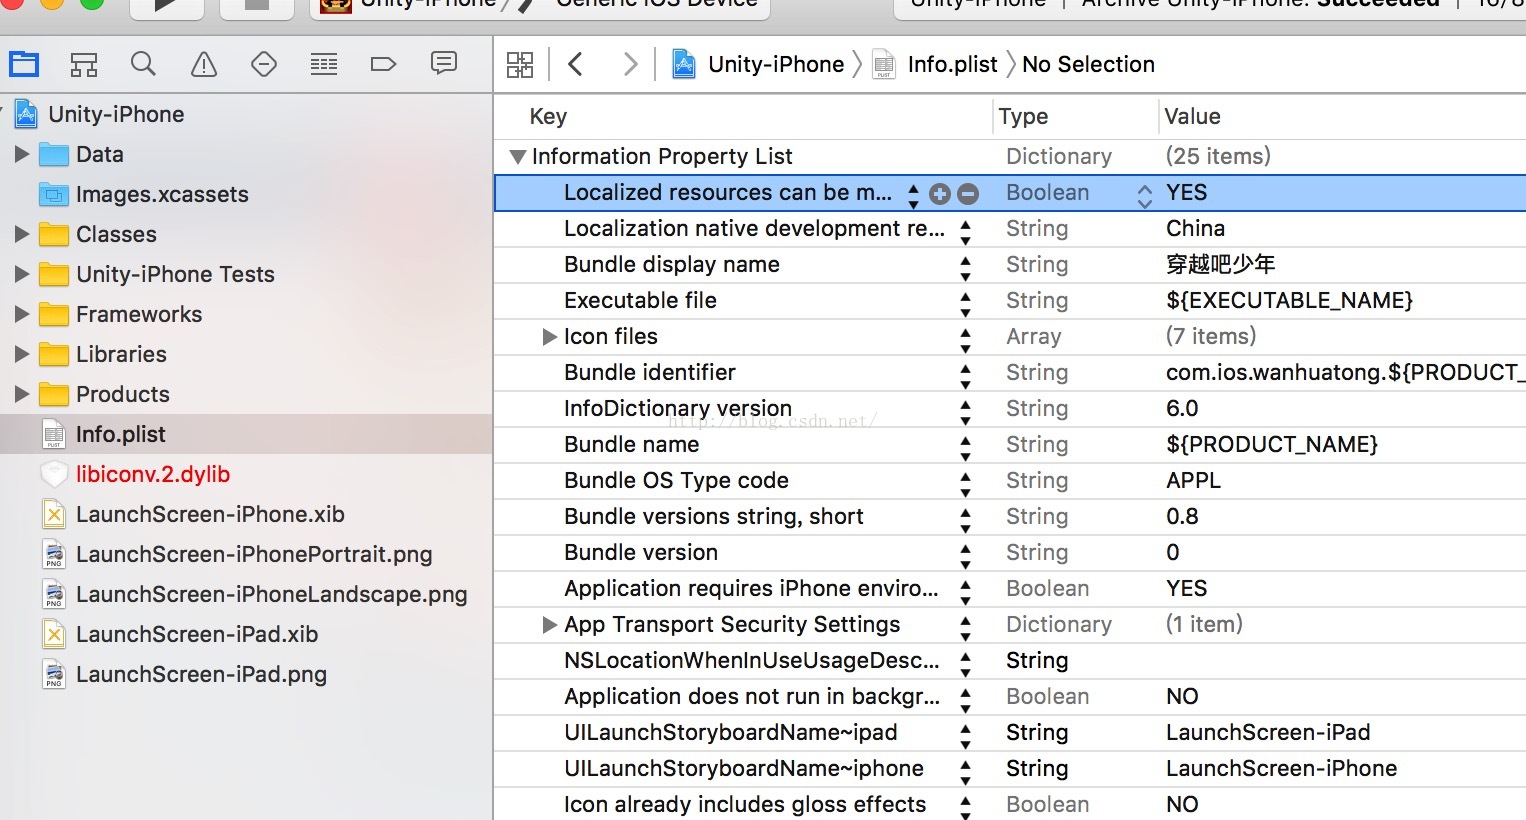
Task: Expand the Icon files array
Action: tap(549, 337)
